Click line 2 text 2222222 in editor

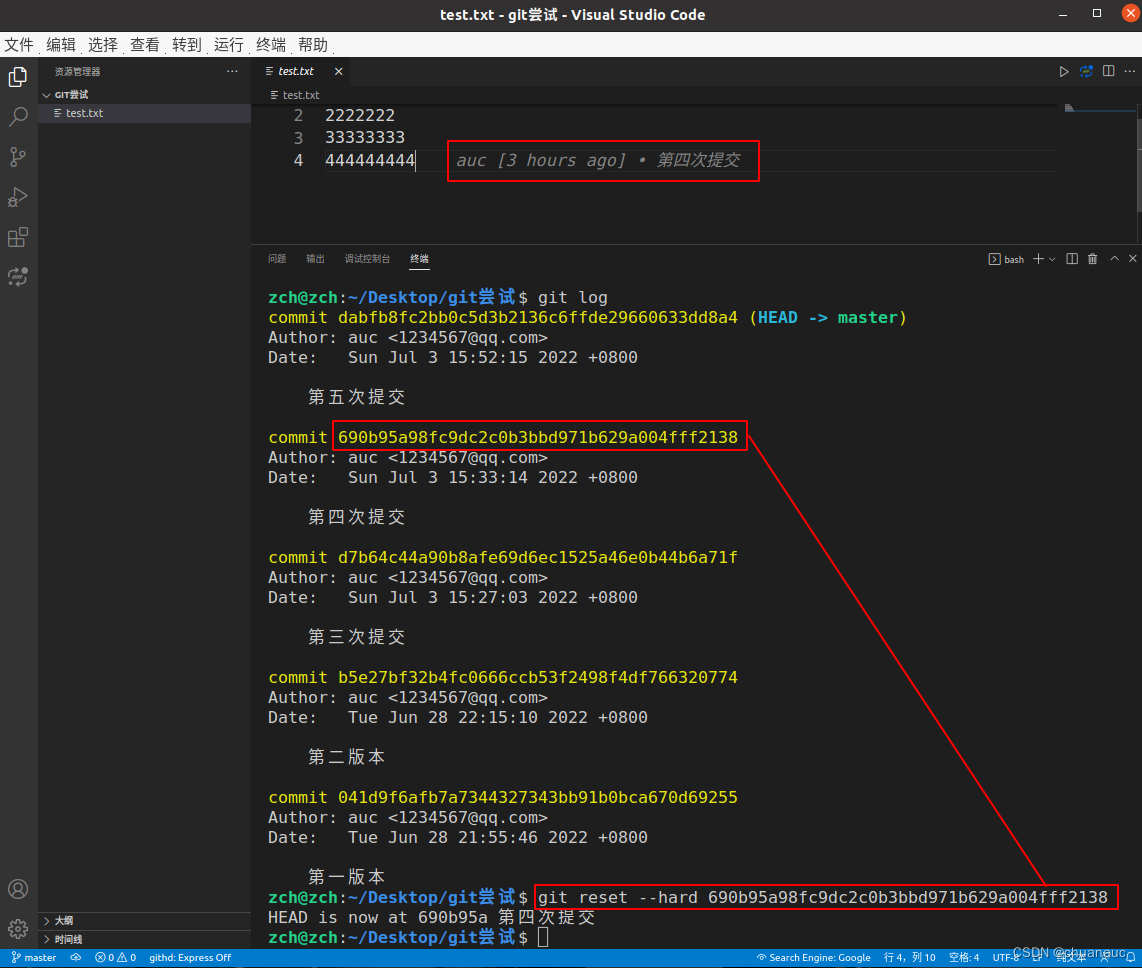pos(360,116)
